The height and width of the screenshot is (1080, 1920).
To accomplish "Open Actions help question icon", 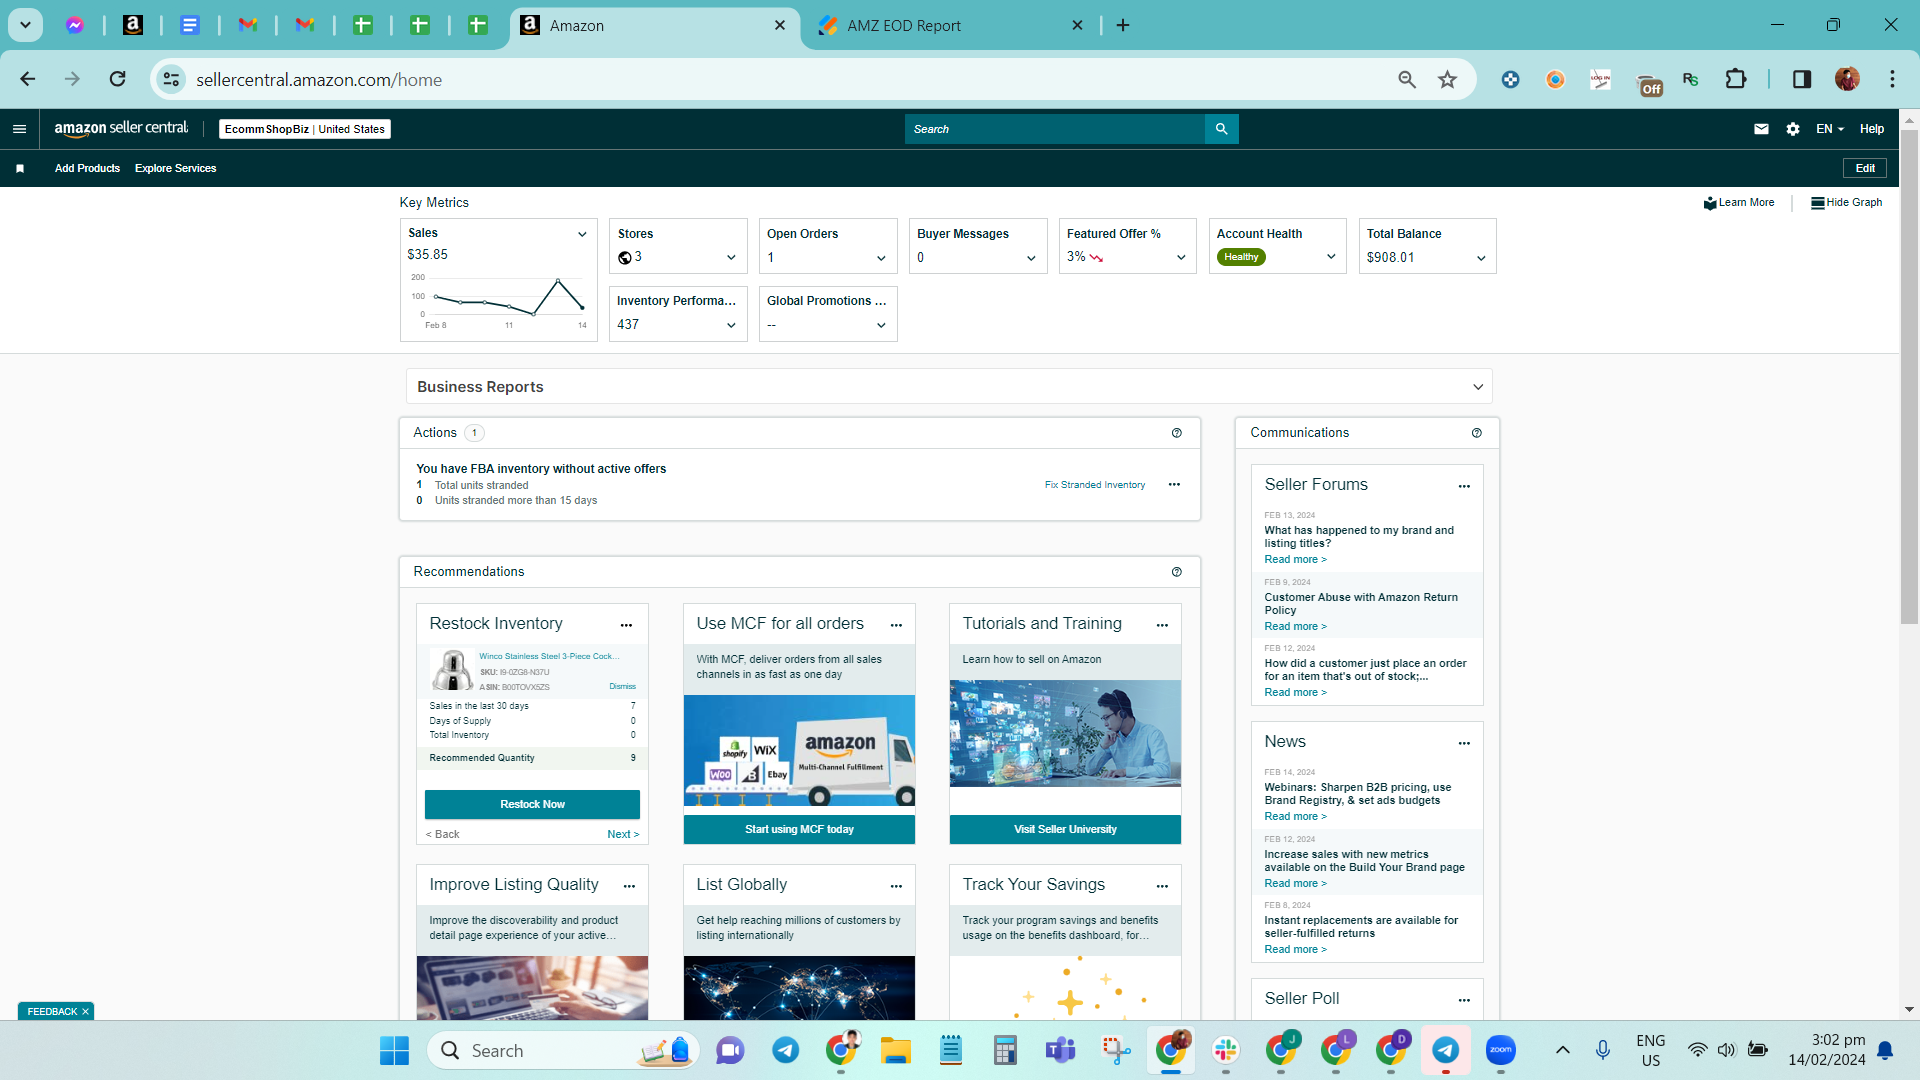I will (1177, 433).
